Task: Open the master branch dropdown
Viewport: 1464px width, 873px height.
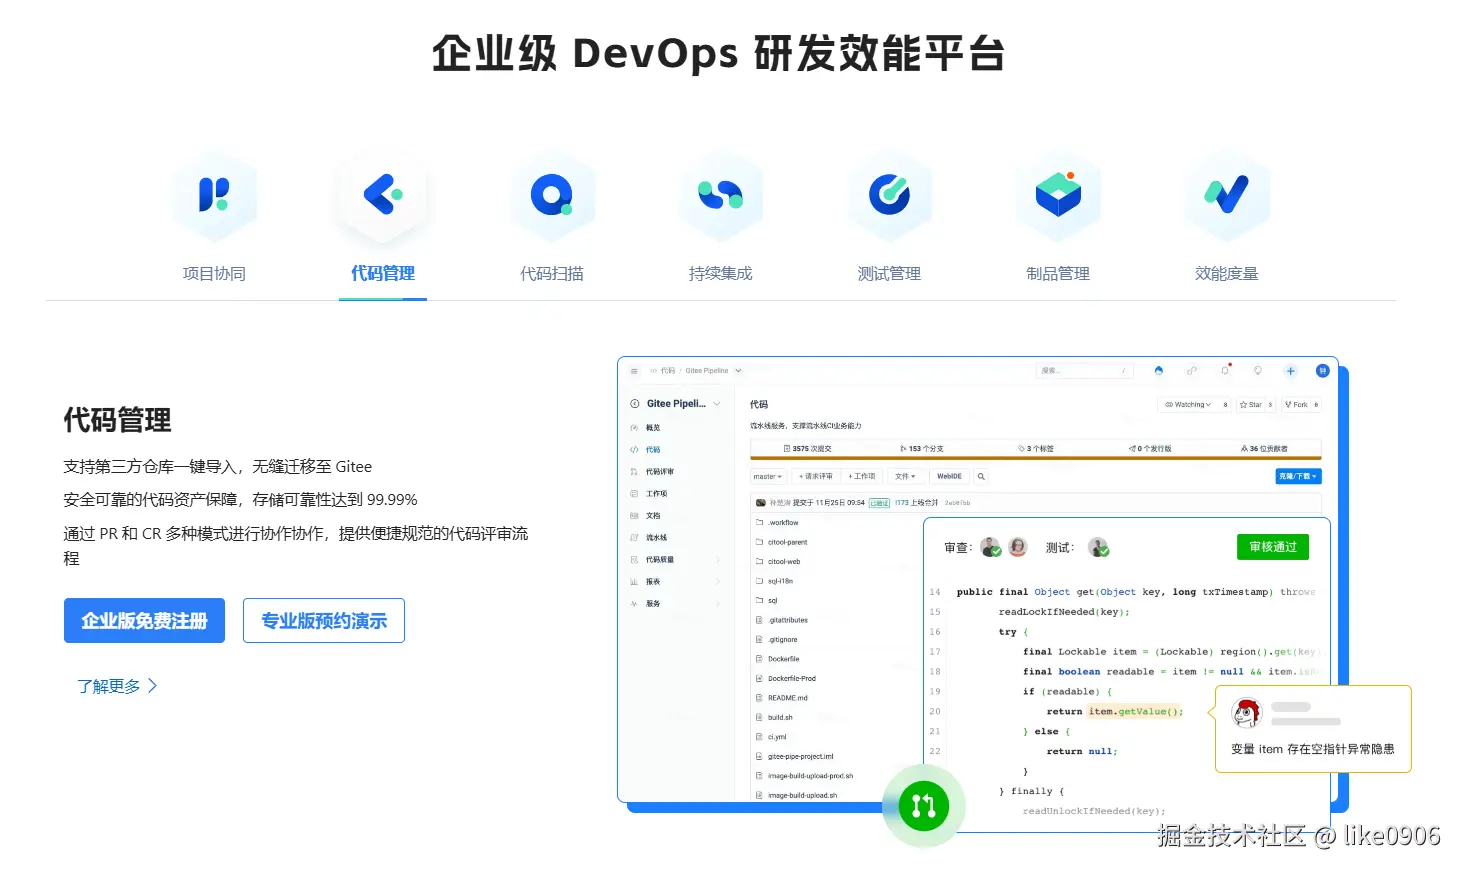Action: [768, 477]
